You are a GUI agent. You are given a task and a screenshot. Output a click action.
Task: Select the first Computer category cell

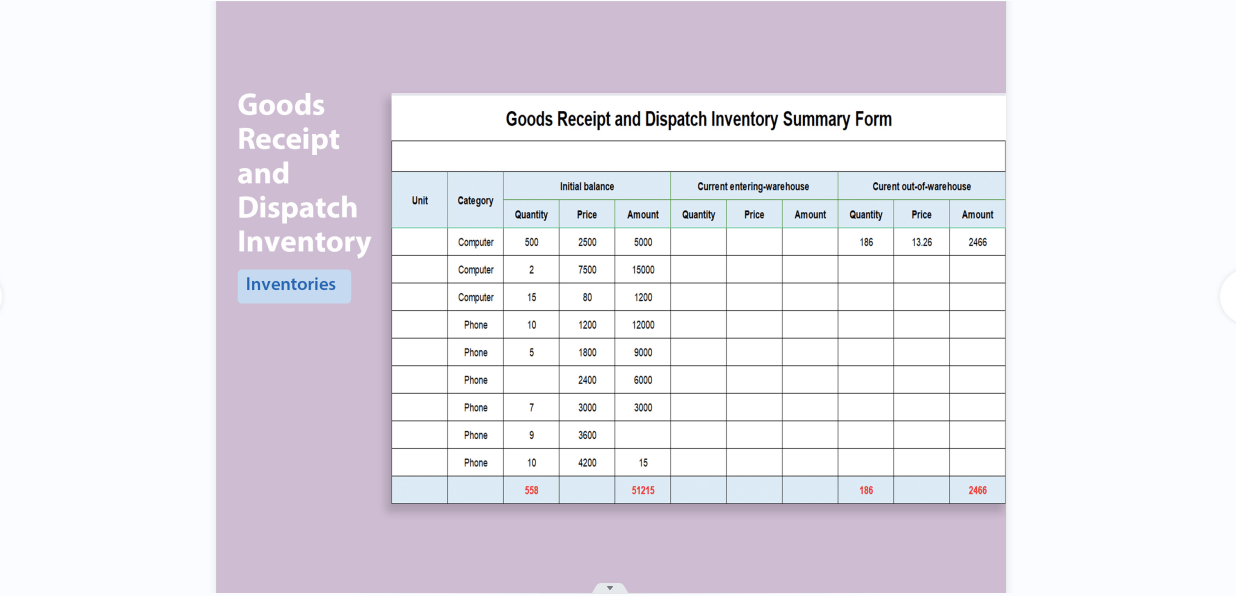tap(475, 241)
